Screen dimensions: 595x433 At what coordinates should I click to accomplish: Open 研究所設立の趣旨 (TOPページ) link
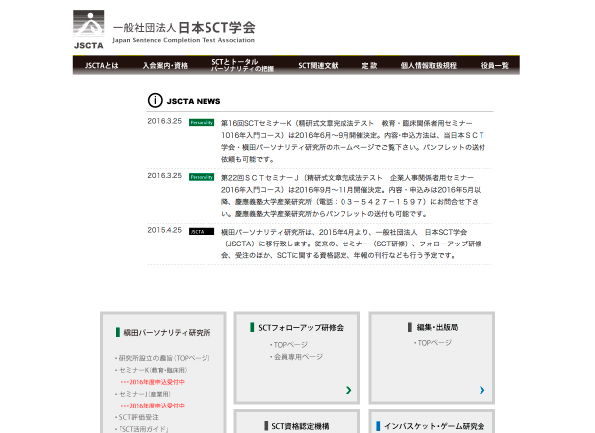coord(164,358)
